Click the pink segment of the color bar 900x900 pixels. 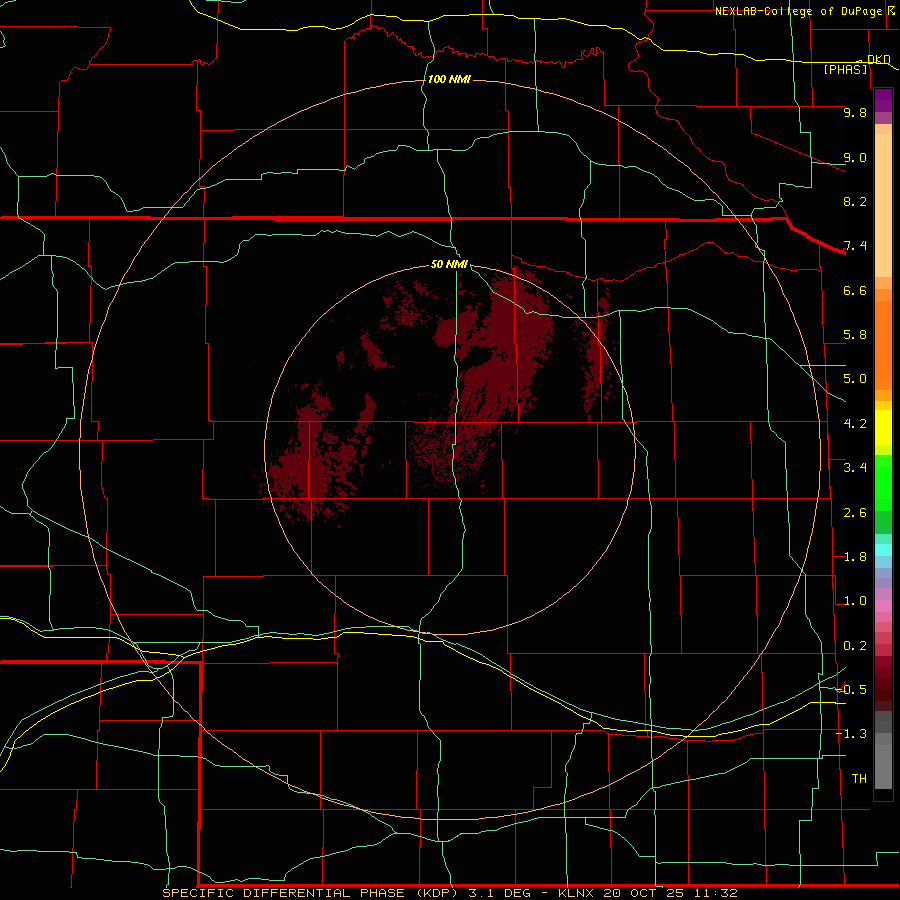coord(883,606)
